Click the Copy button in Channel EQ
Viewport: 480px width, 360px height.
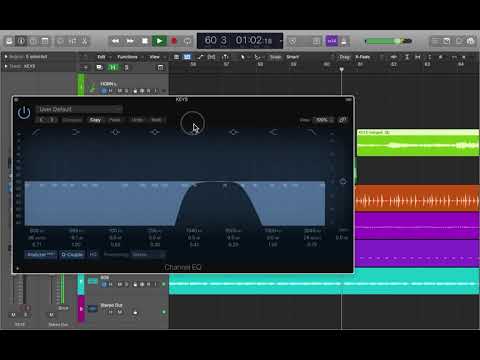[95, 120]
